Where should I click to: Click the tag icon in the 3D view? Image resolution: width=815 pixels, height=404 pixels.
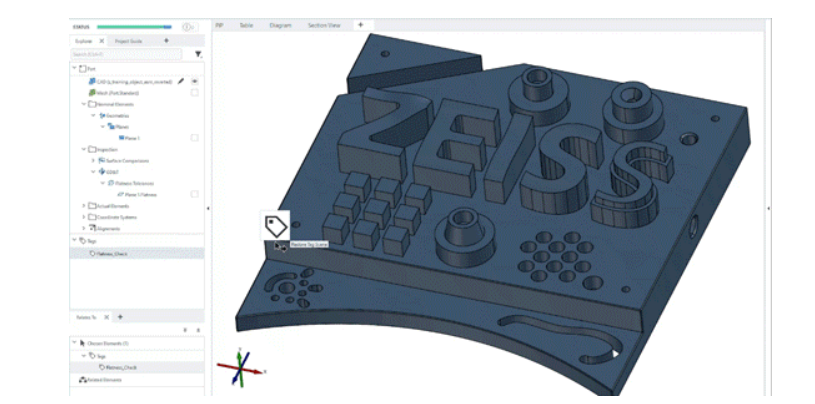(275, 224)
